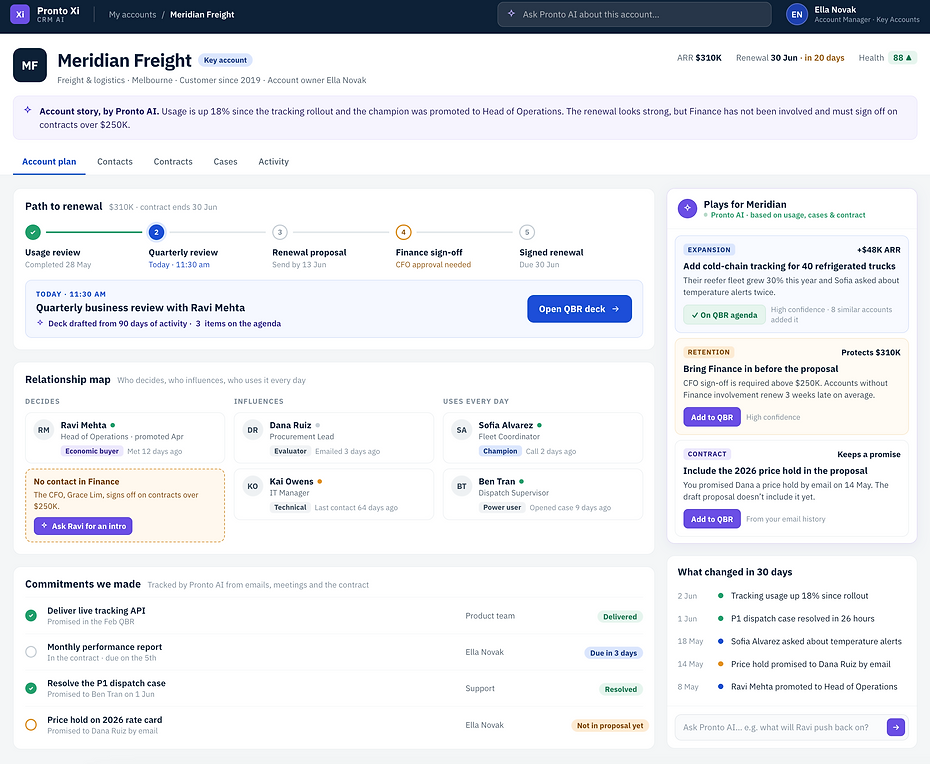The image size is (930, 764).
Task: Mark Price hold on 2026 rate card done
Action: [x=31, y=725]
